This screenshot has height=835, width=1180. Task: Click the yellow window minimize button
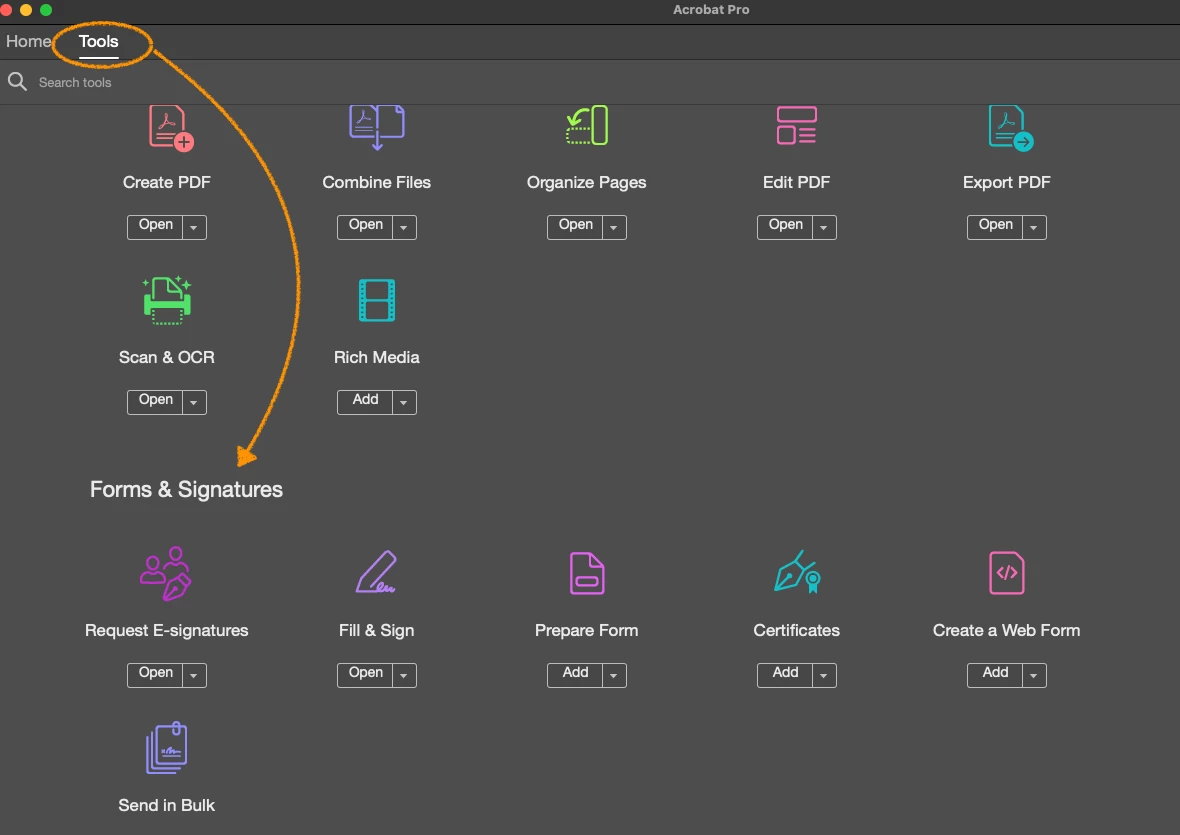[26, 10]
